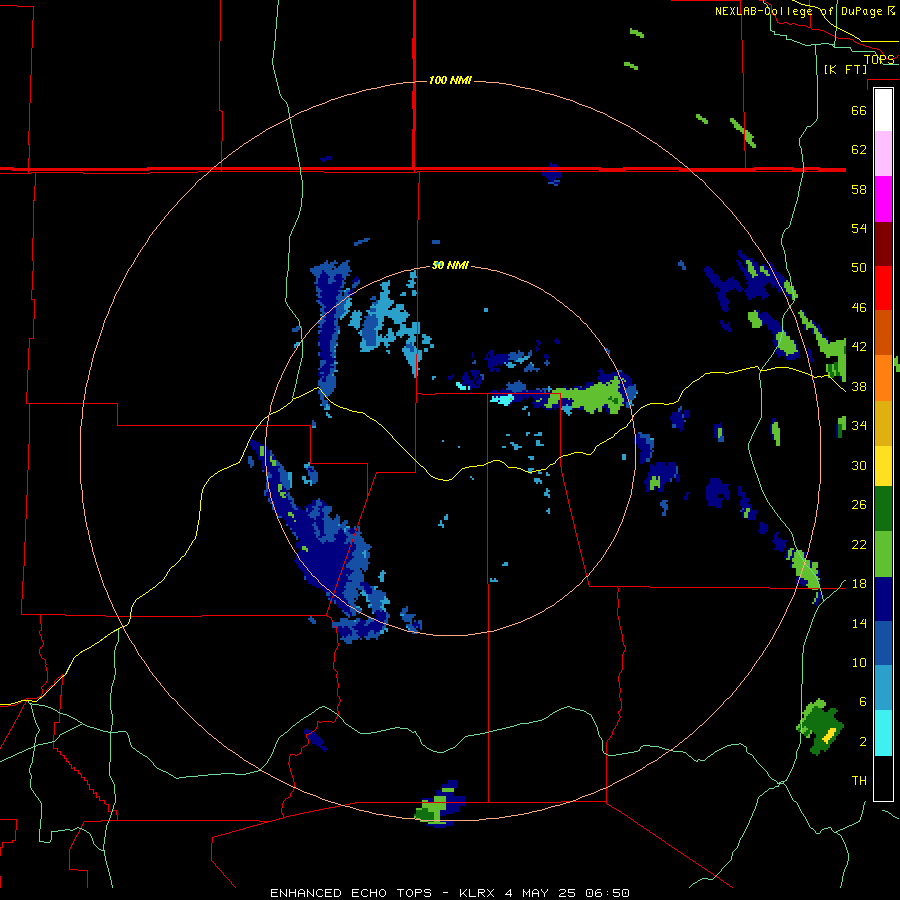
Task: Click the cyan echo pixel near county corner
Action: (502, 399)
